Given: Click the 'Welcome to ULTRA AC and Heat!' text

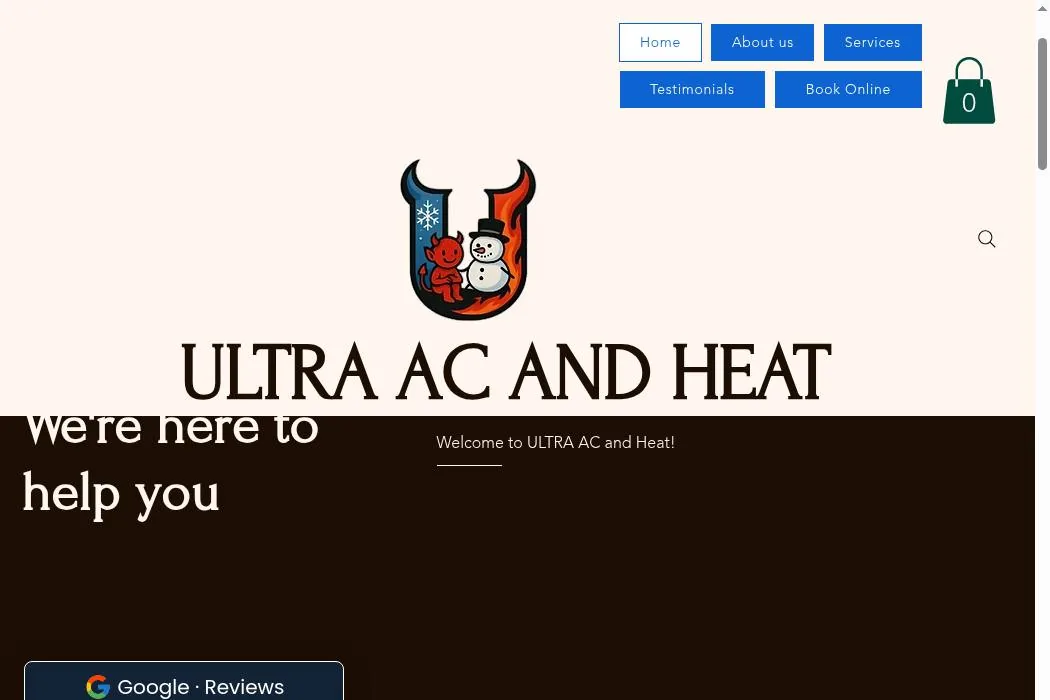Looking at the screenshot, I should 555,442.
